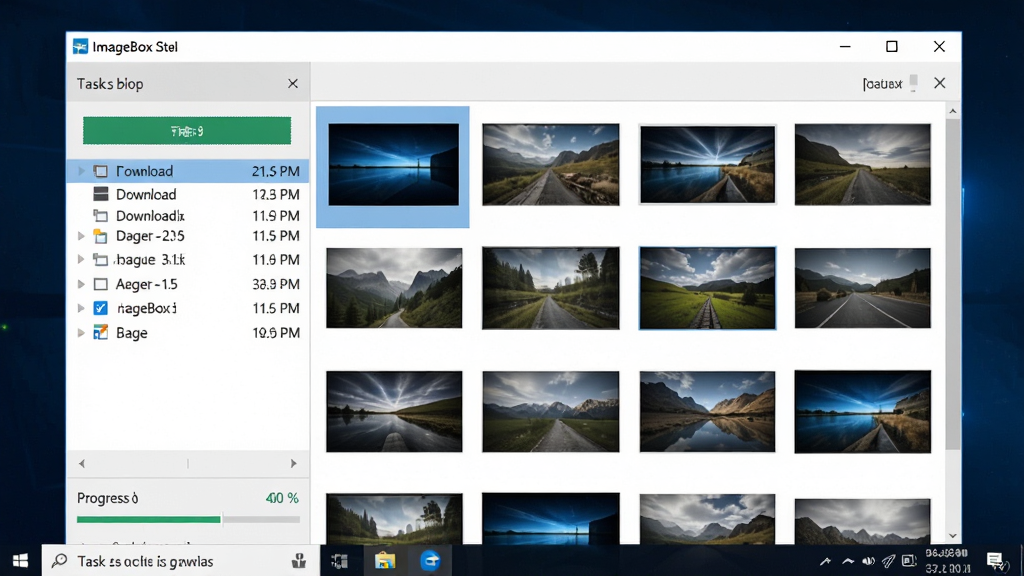1024x576 pixels.
Task: Click the dark icon beside Download 12.3 PM
Action: pos(101,194)
